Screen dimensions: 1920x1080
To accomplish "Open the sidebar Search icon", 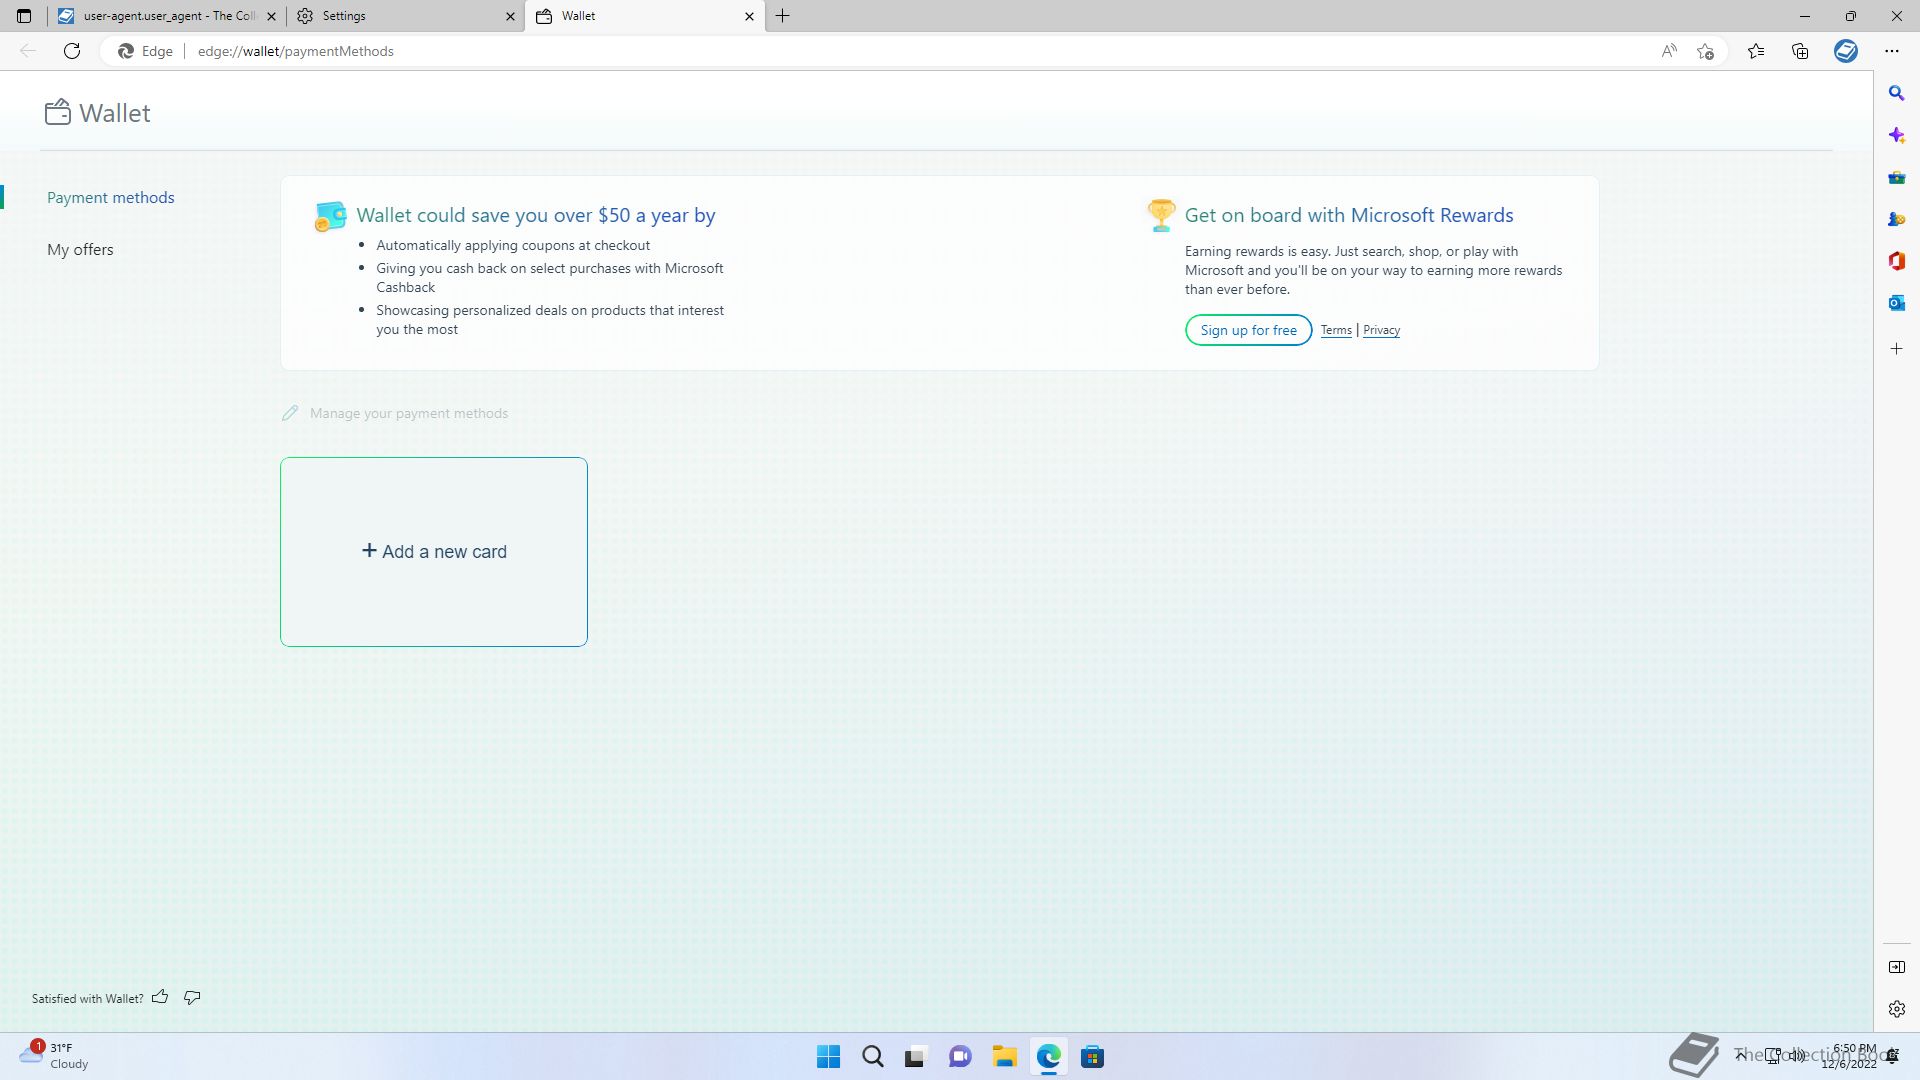I will pyautogui.click(x=1897, y=93).
